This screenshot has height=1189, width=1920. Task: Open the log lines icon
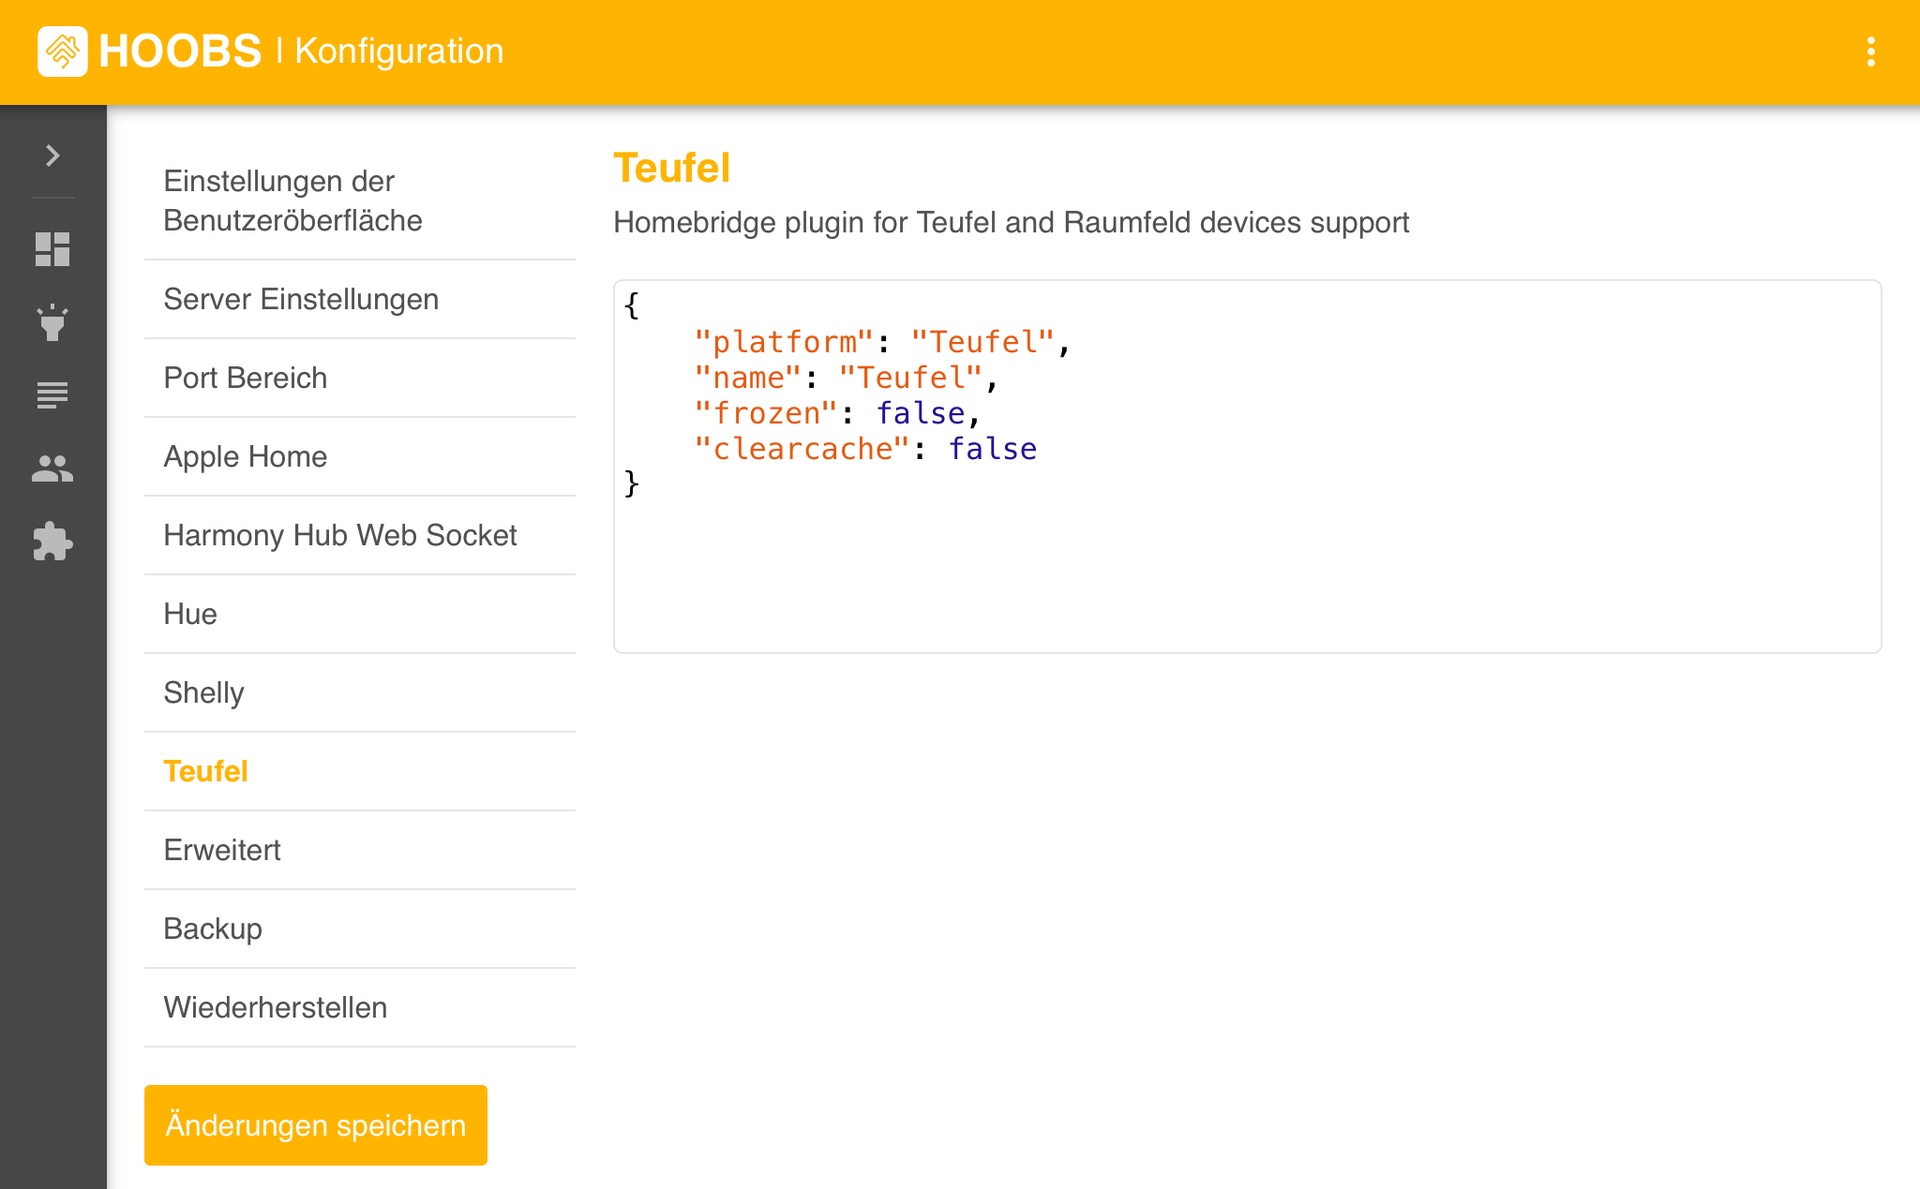[53, 395]
